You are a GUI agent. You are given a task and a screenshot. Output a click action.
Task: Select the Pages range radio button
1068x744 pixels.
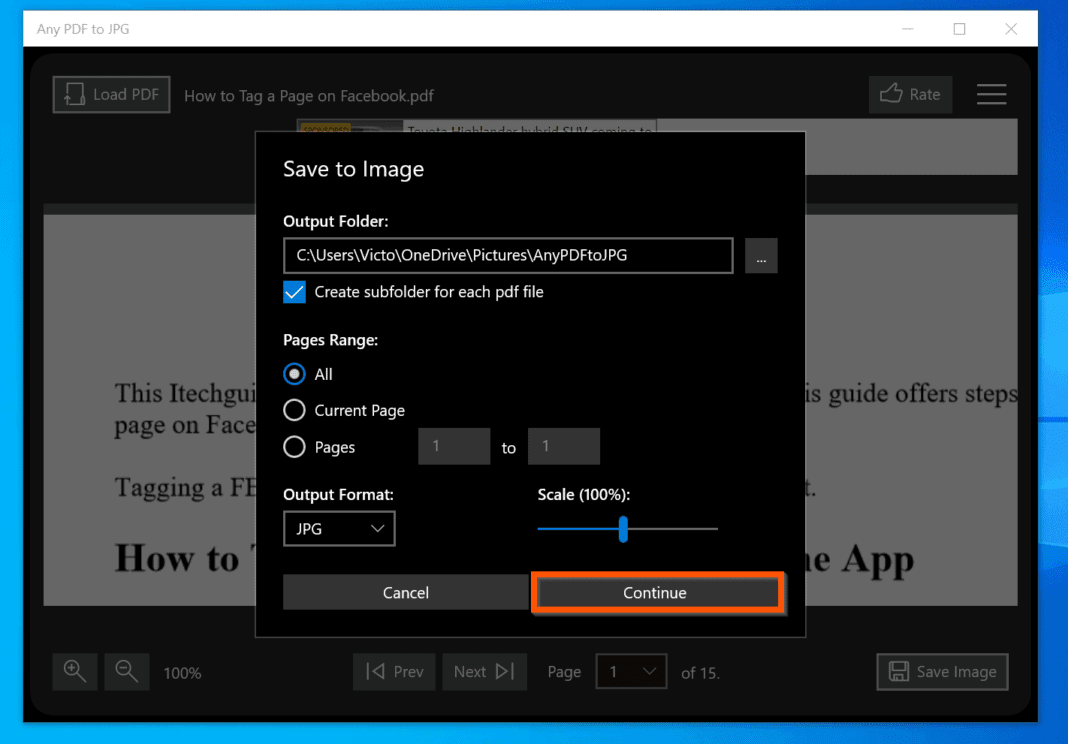point(294,447)
